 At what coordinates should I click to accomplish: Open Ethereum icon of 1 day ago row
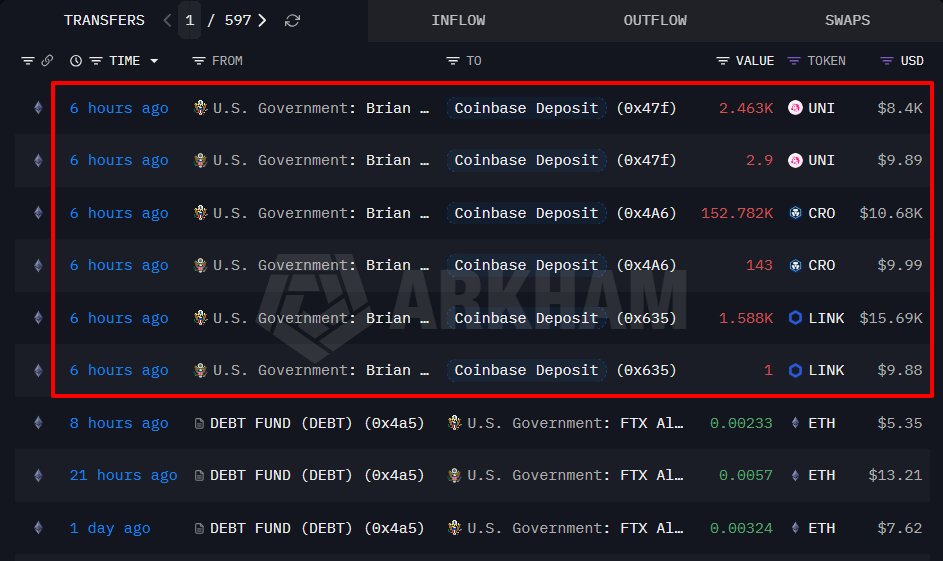coord(38,528)
